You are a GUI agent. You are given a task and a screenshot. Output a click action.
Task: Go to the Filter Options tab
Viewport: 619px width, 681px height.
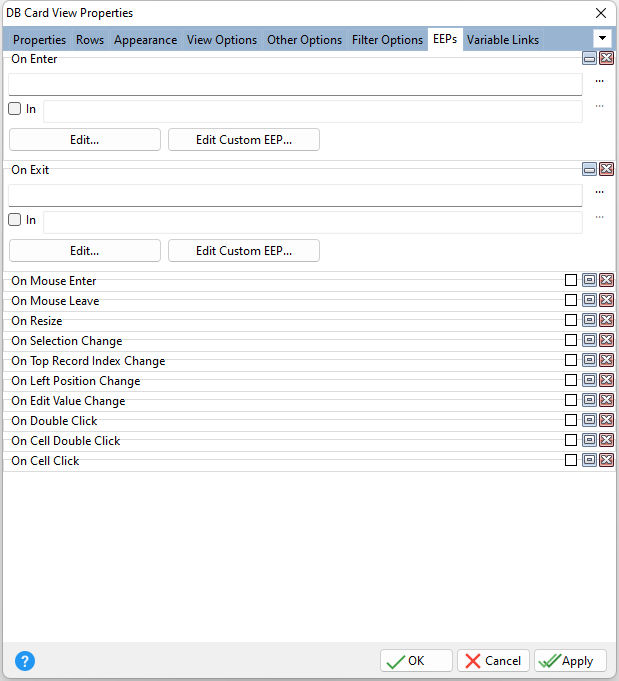[387, 40]
